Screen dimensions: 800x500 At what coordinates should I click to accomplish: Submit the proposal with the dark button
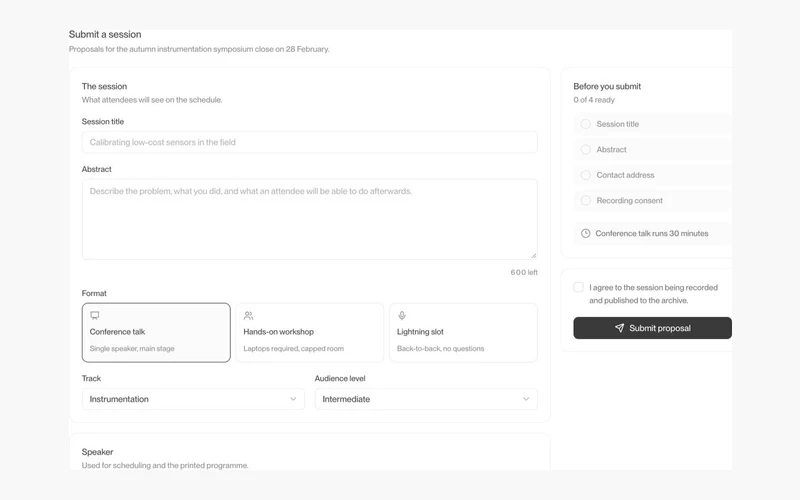(x=653, y=328)
